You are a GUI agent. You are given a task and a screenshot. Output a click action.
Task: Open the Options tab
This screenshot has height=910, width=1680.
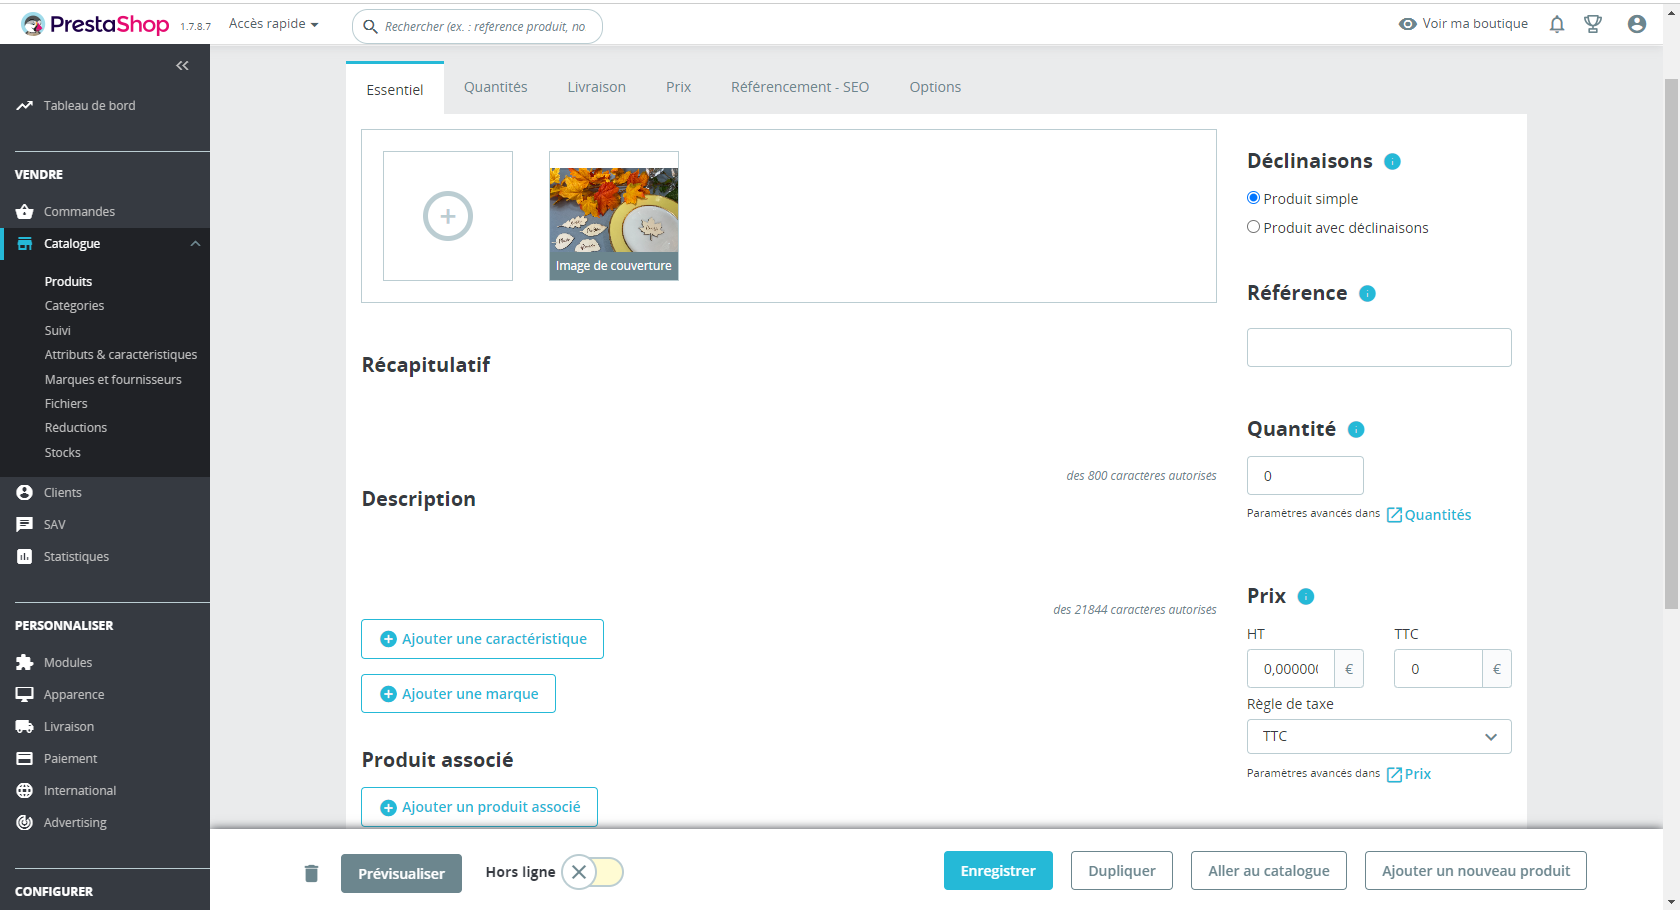click(935, 88)
